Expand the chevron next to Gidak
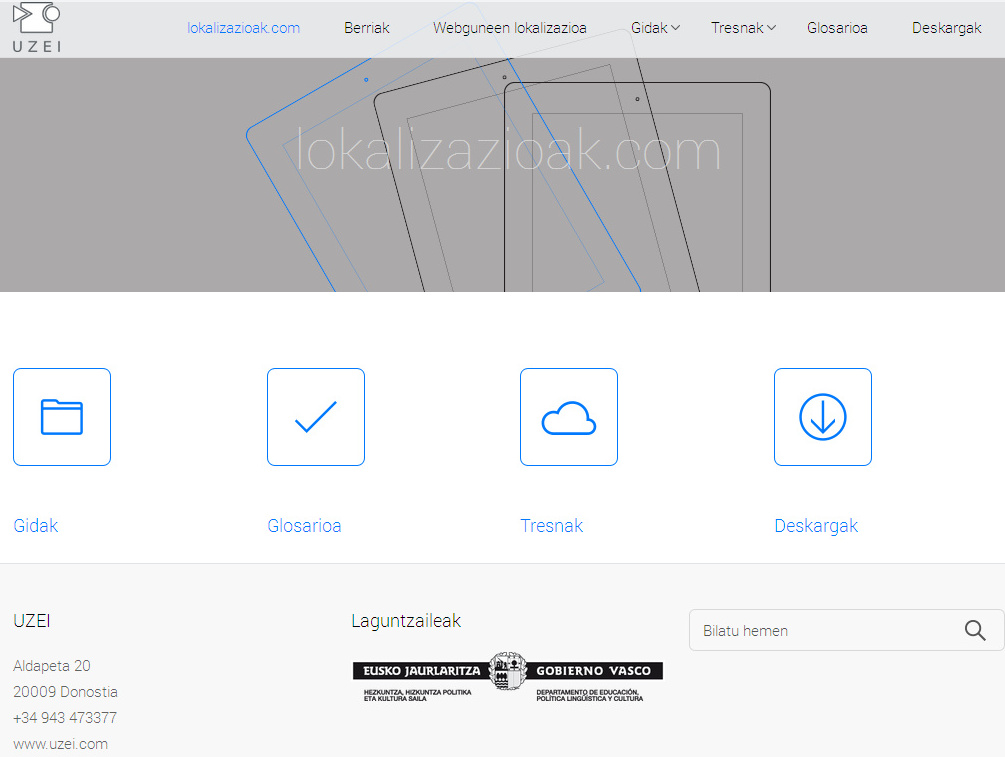1005x757 pixels. (673, 29)
